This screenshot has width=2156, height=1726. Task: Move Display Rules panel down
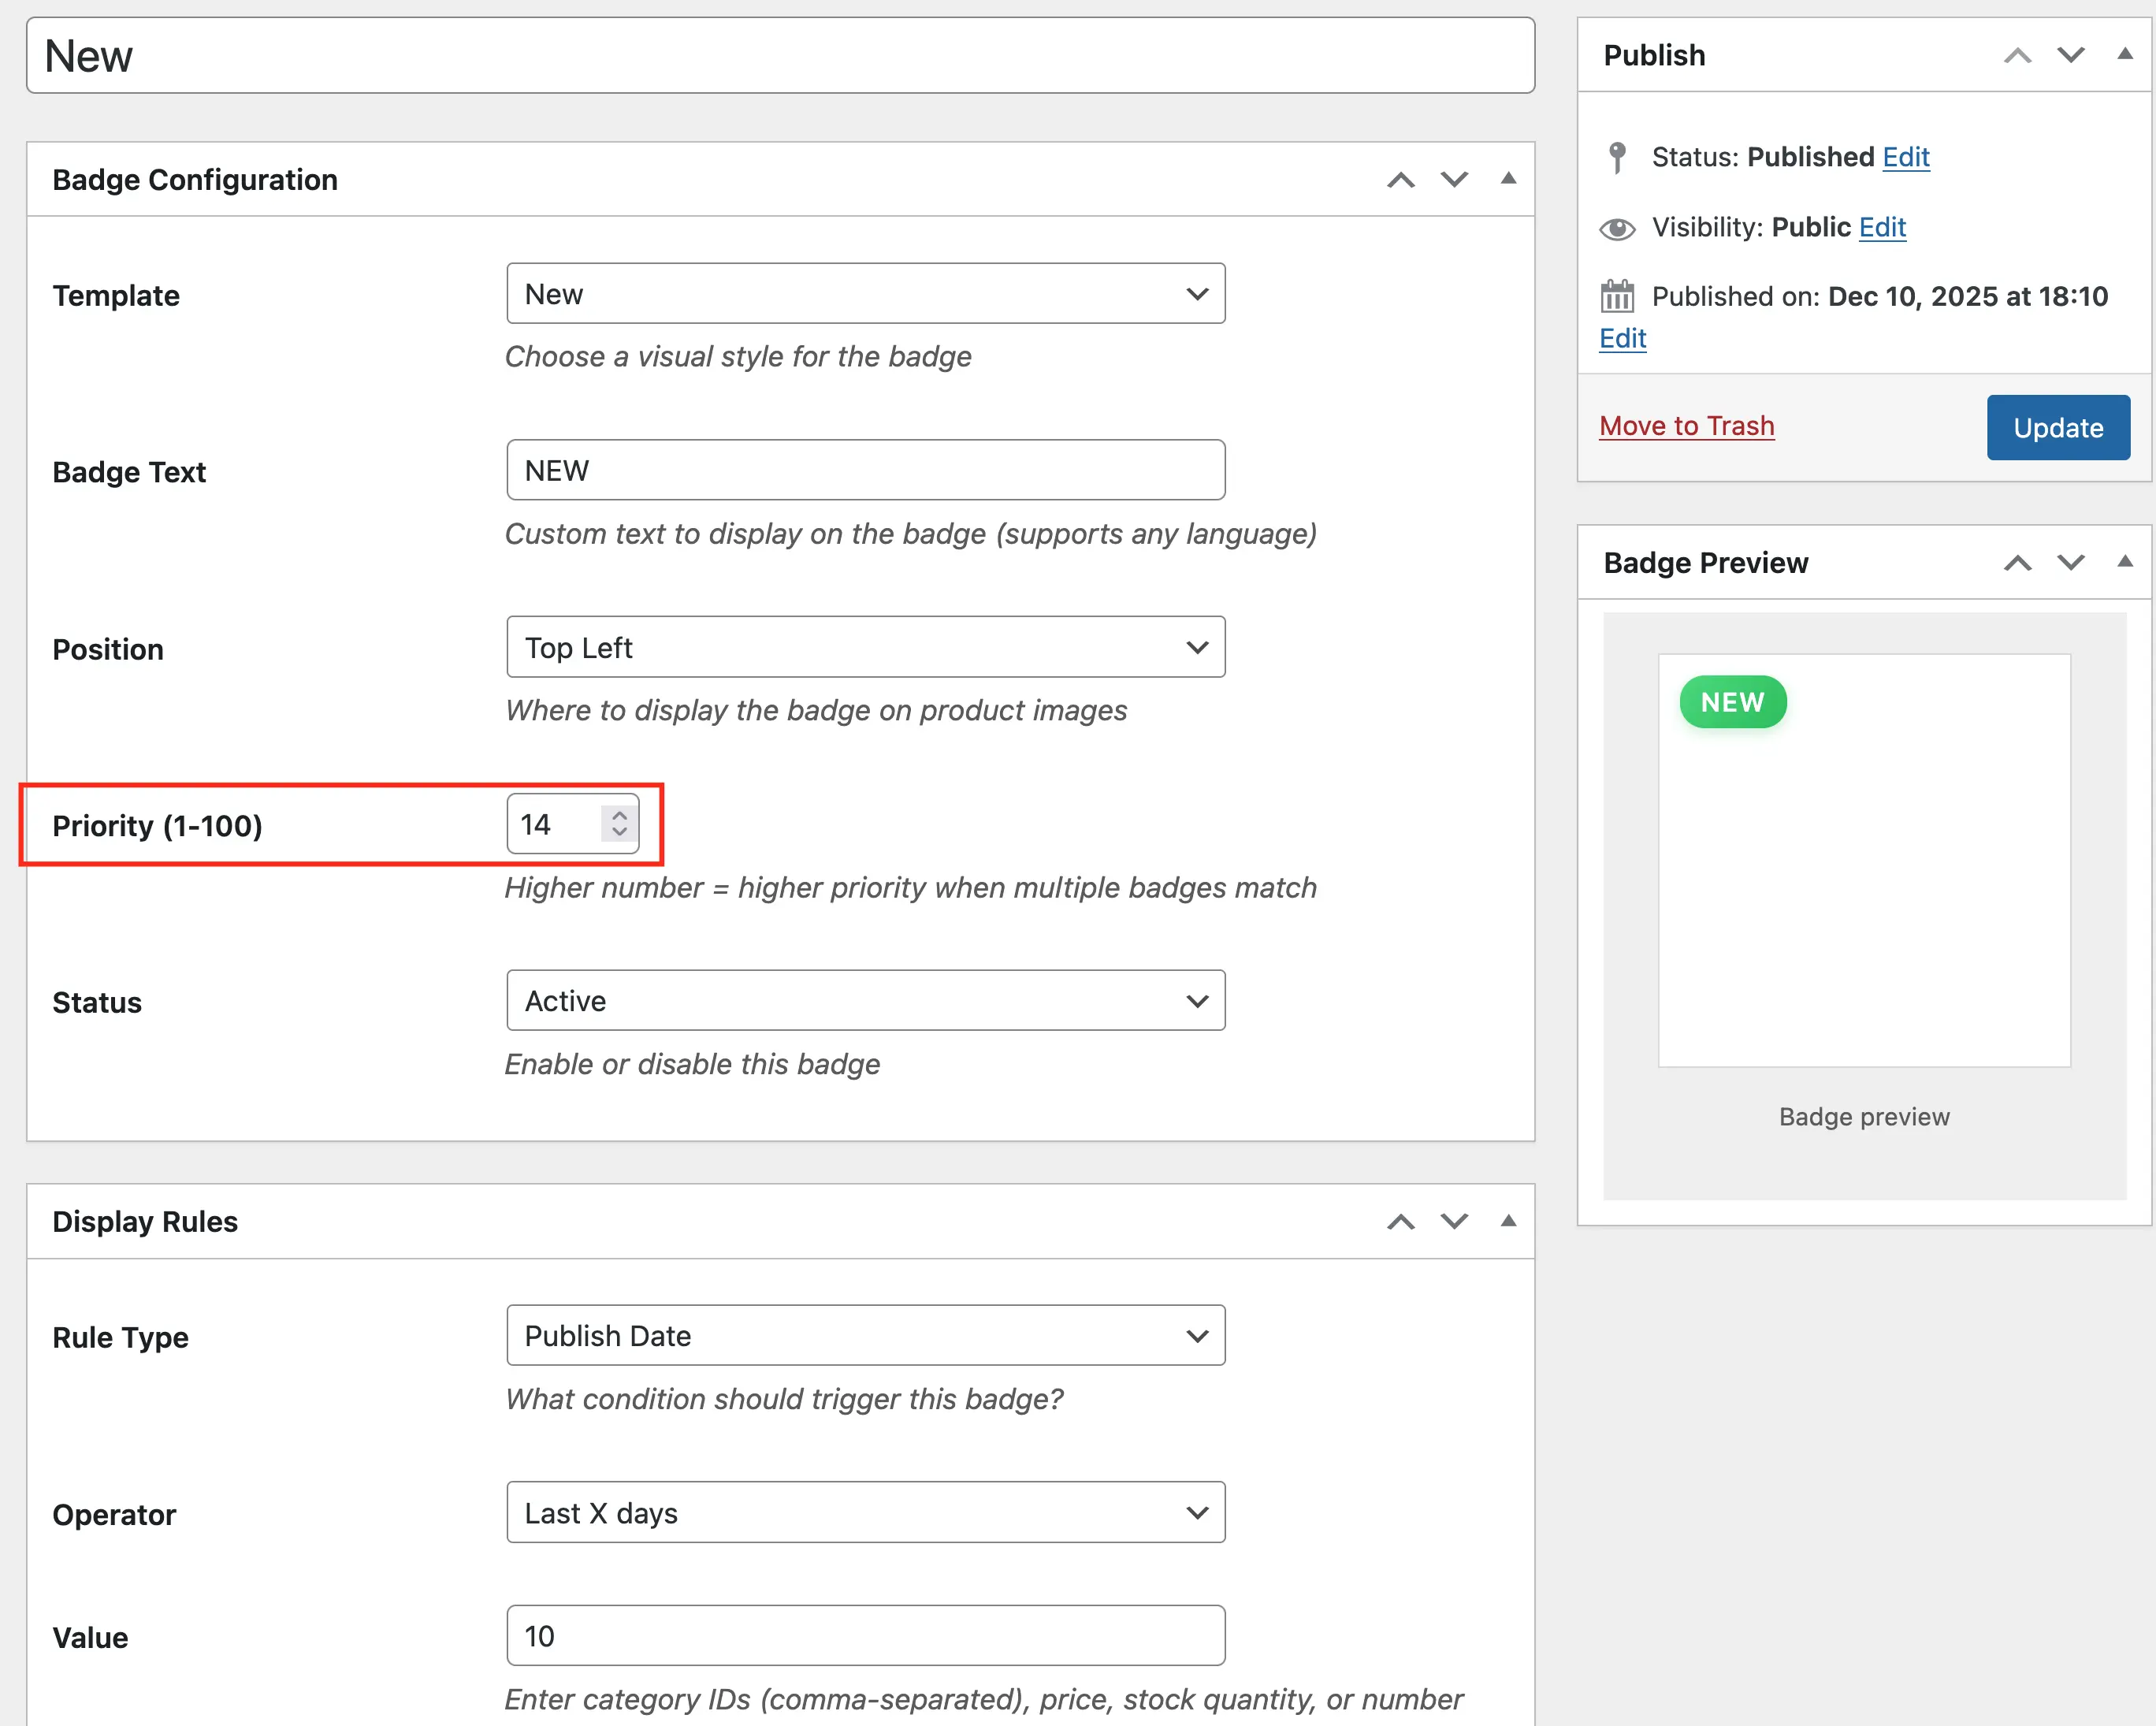click(x=1454, y=1222)
